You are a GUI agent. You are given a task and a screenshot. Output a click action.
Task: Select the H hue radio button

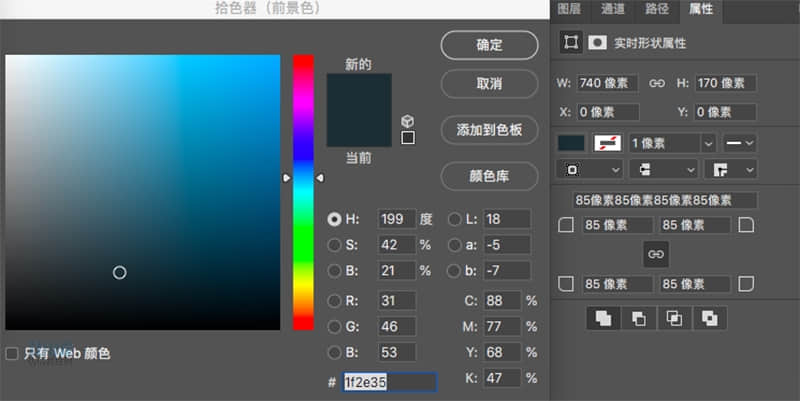[x=334, y=219]
